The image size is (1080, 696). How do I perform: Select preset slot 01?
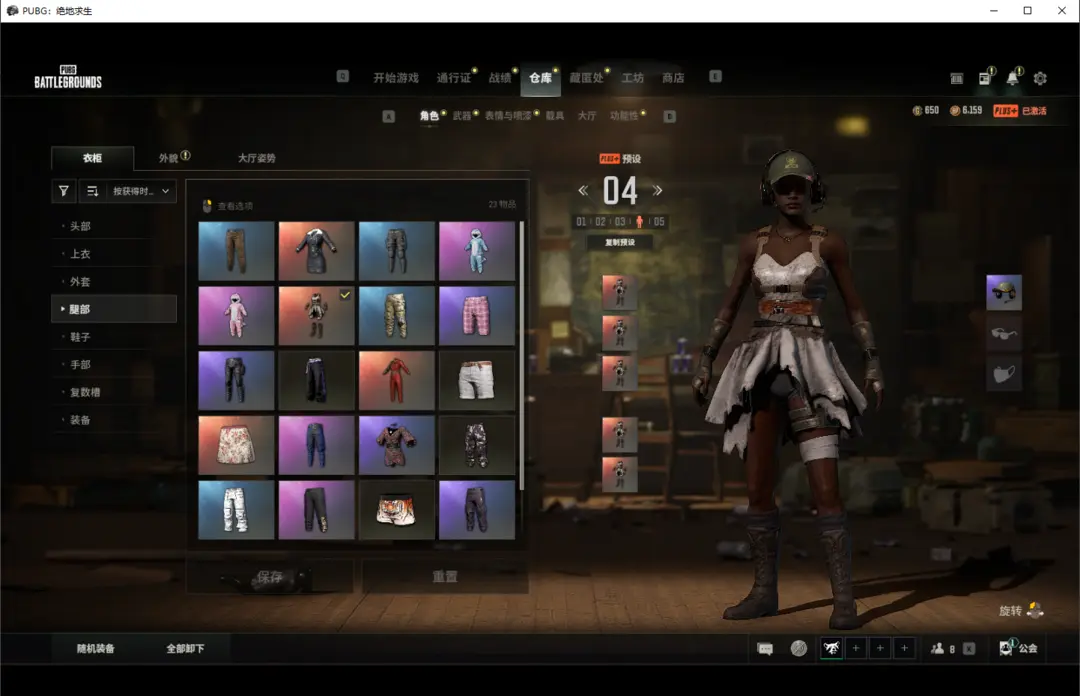click(x=581, y=222)
